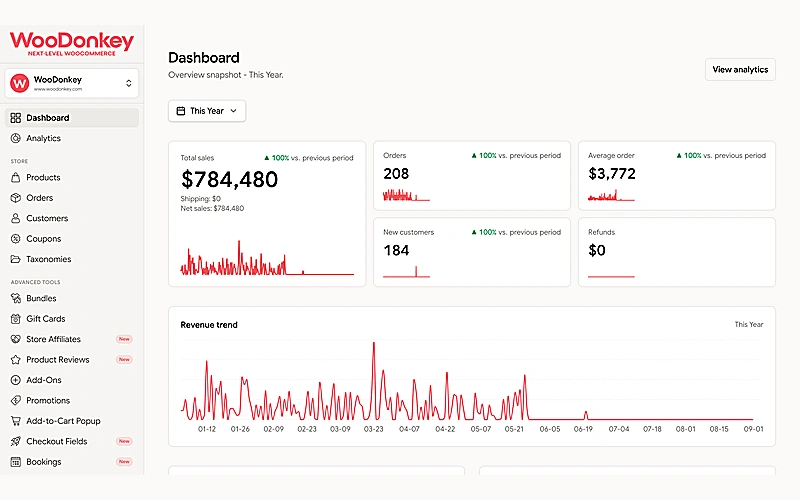Click the Refunds $0 value
This screenshot has width=800, height=500.
click(597, 251)
